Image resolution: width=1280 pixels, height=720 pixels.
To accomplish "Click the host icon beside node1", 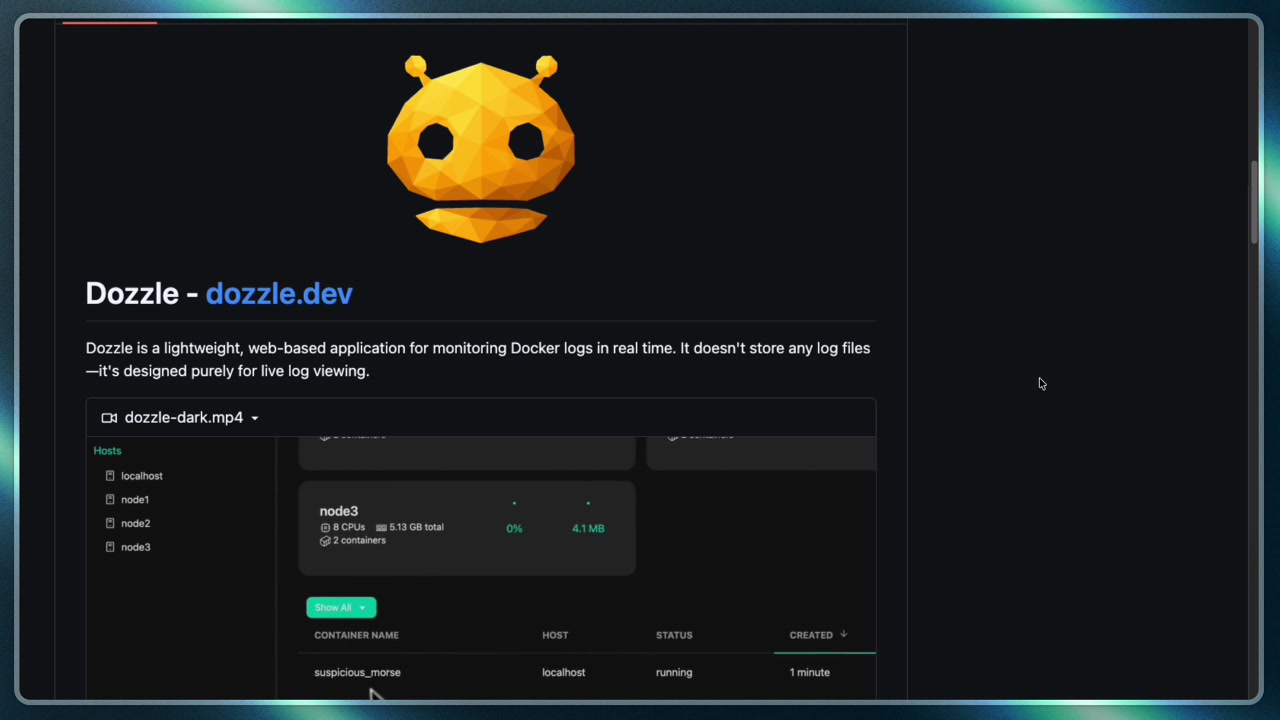I will point(110,499).
